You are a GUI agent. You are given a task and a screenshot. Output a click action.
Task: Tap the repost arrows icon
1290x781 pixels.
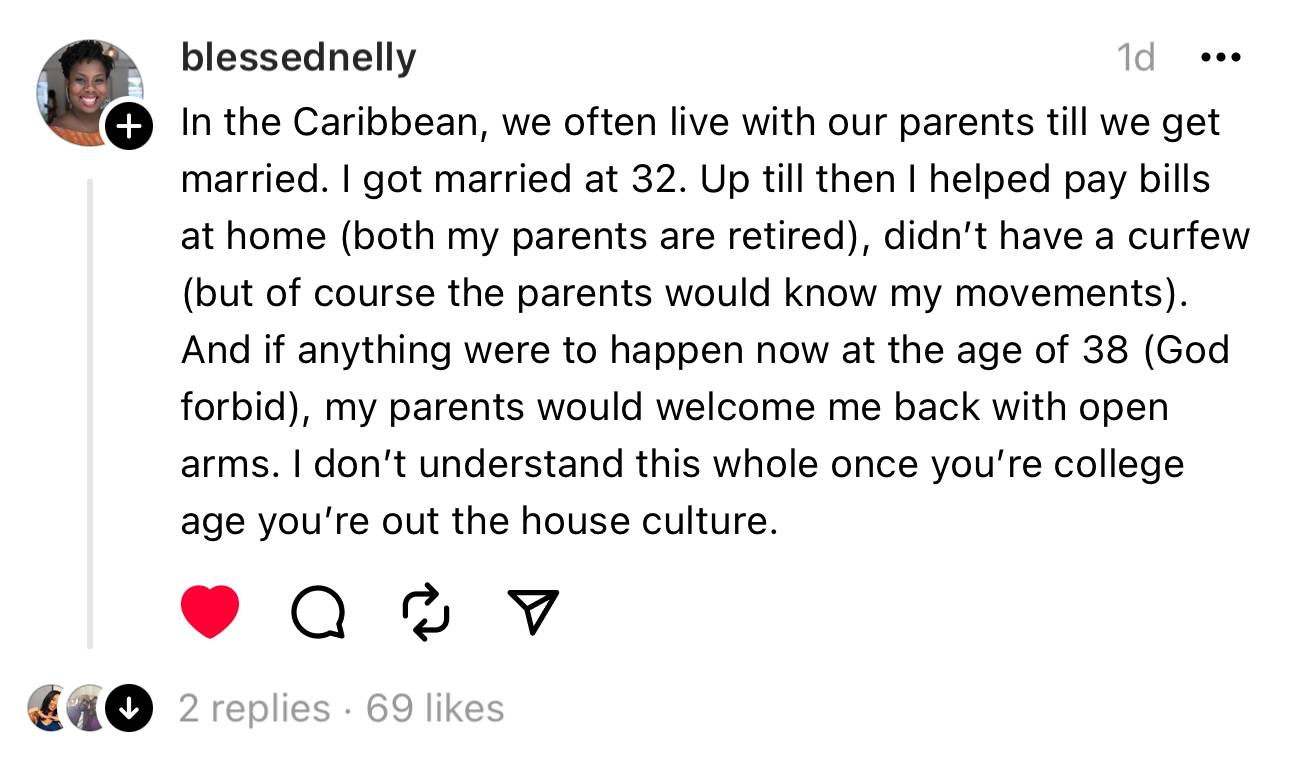425,612
